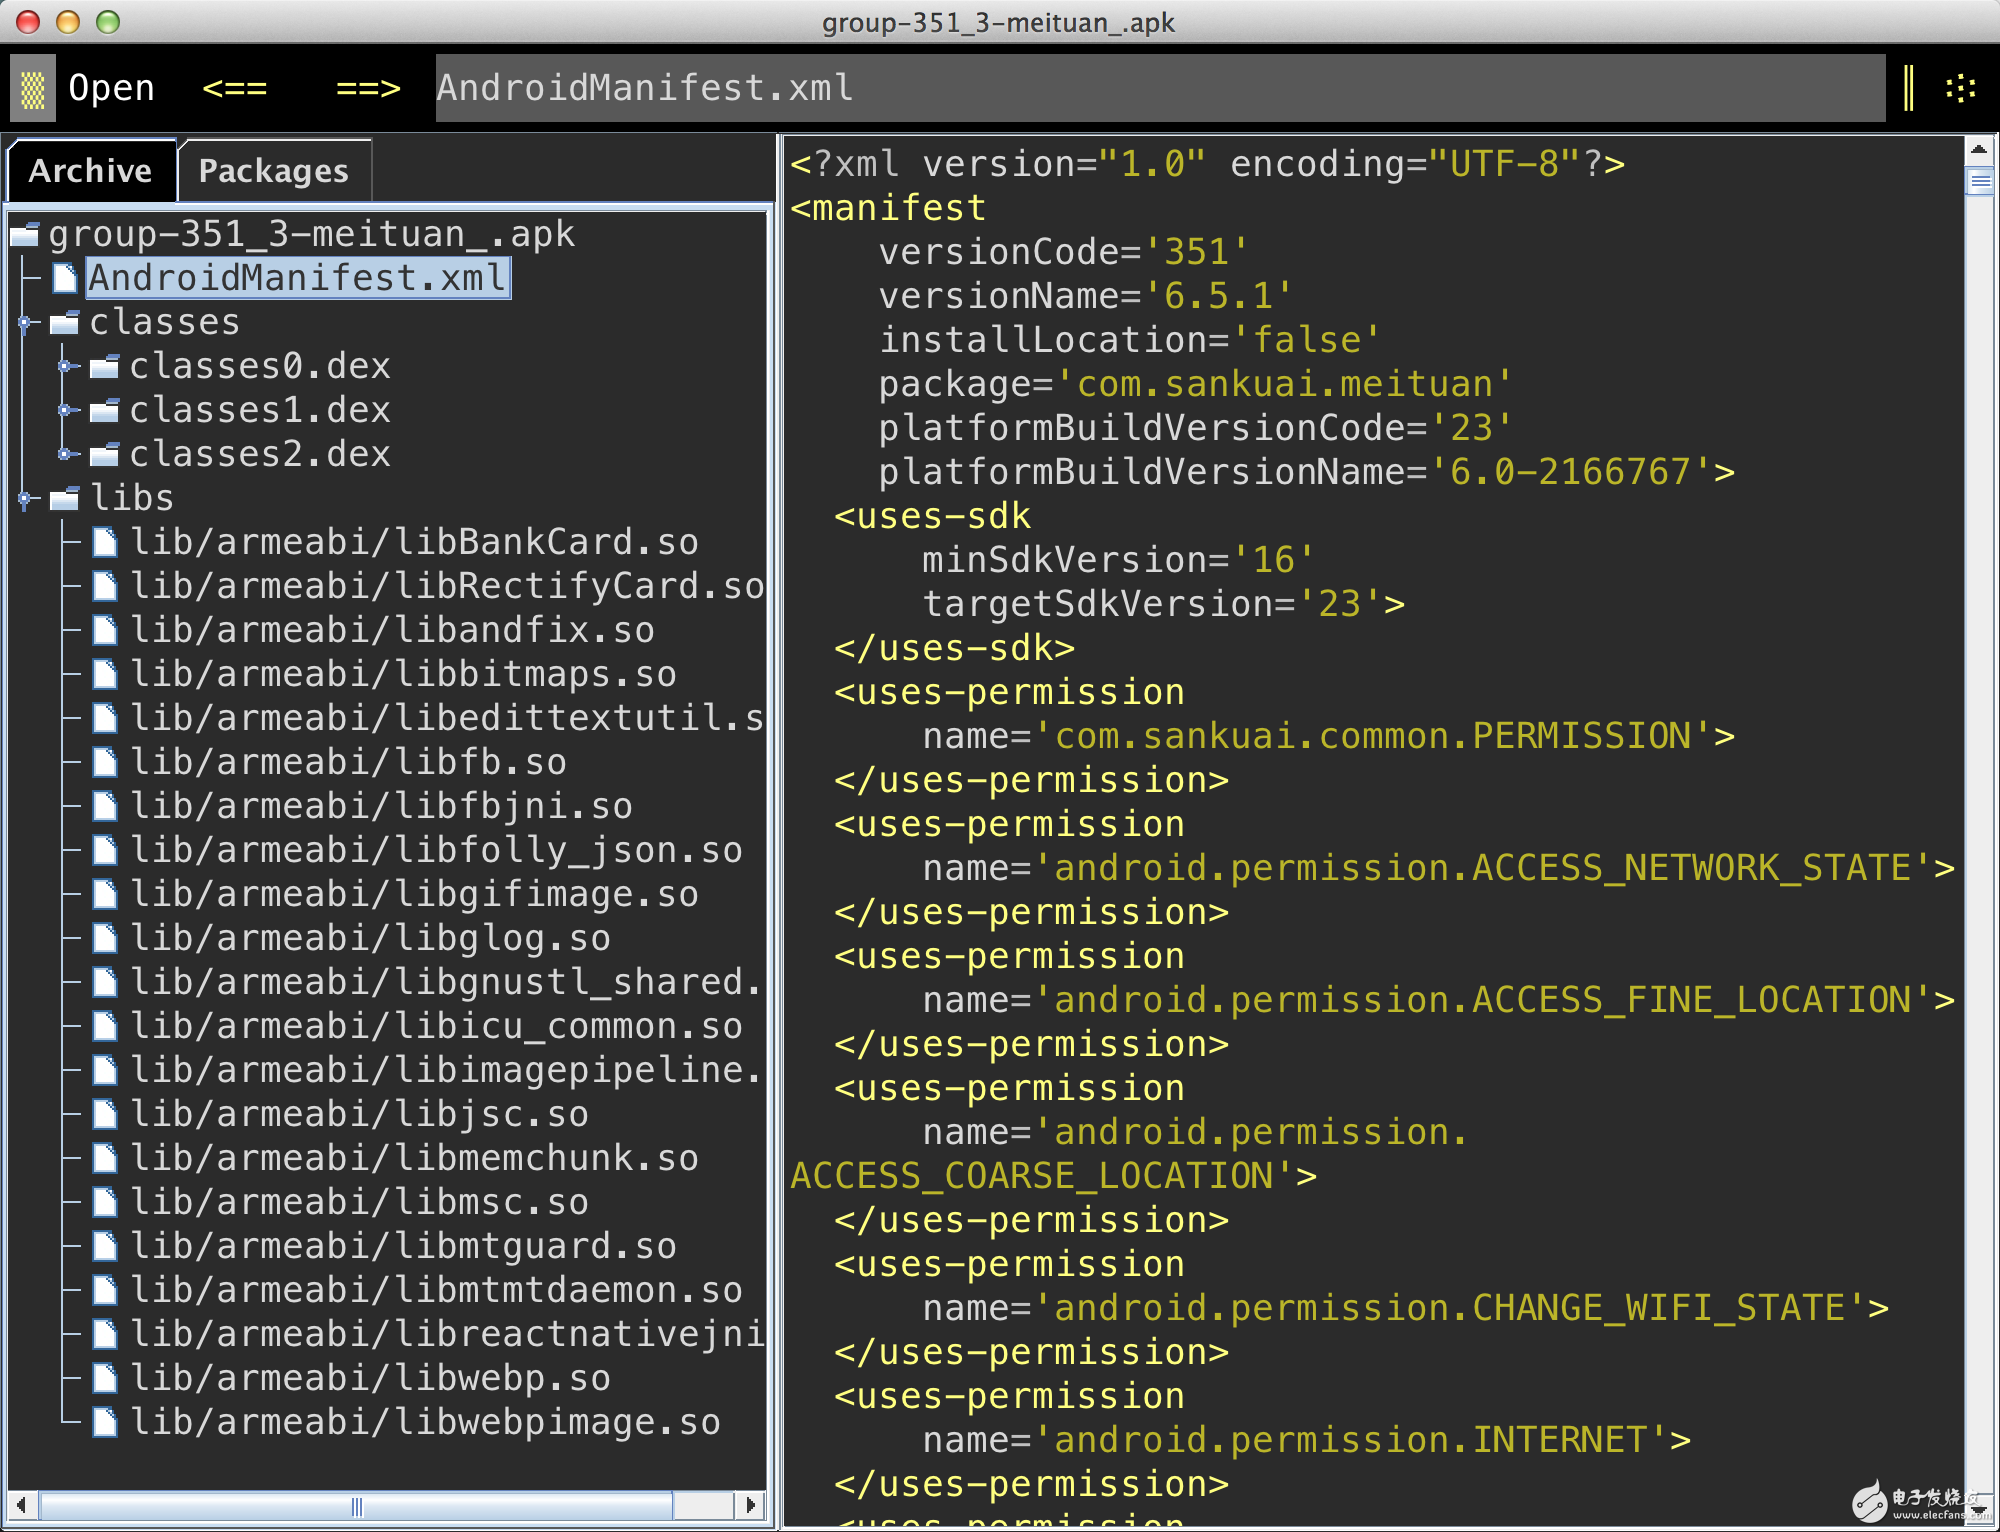Select AndroidManifest.xml label in the archive tree
Image resolution: width=2000 pixels, height=1532 pixels.
pyautogui.click(x=298, y=278)
